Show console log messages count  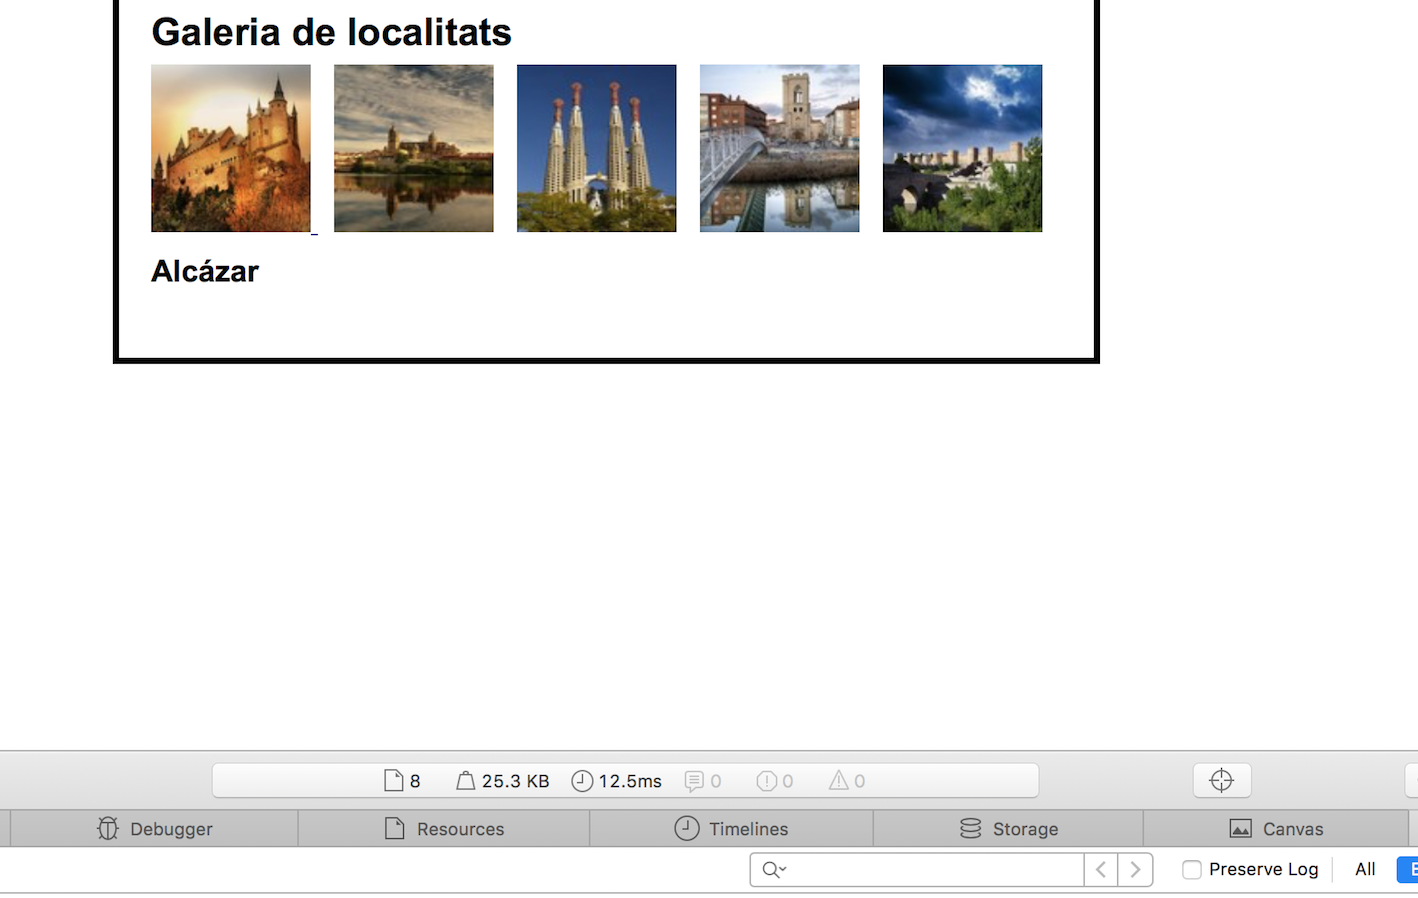tap(703, 781)
